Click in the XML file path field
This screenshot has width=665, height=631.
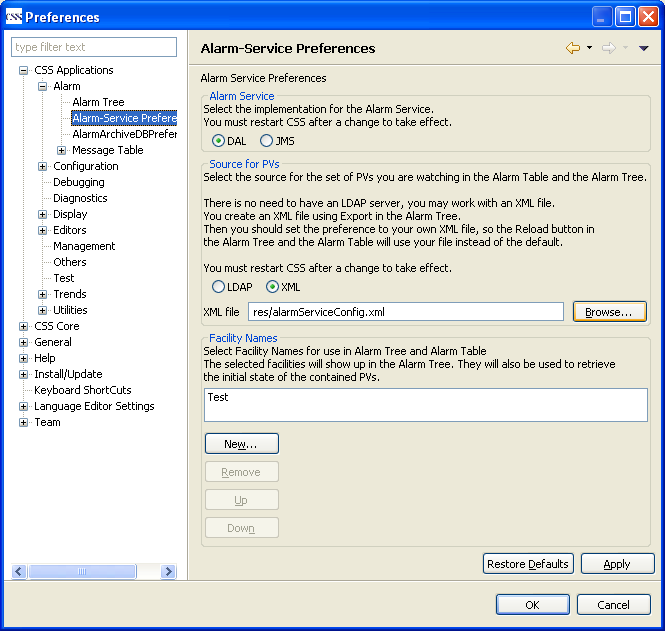[406, 312]
